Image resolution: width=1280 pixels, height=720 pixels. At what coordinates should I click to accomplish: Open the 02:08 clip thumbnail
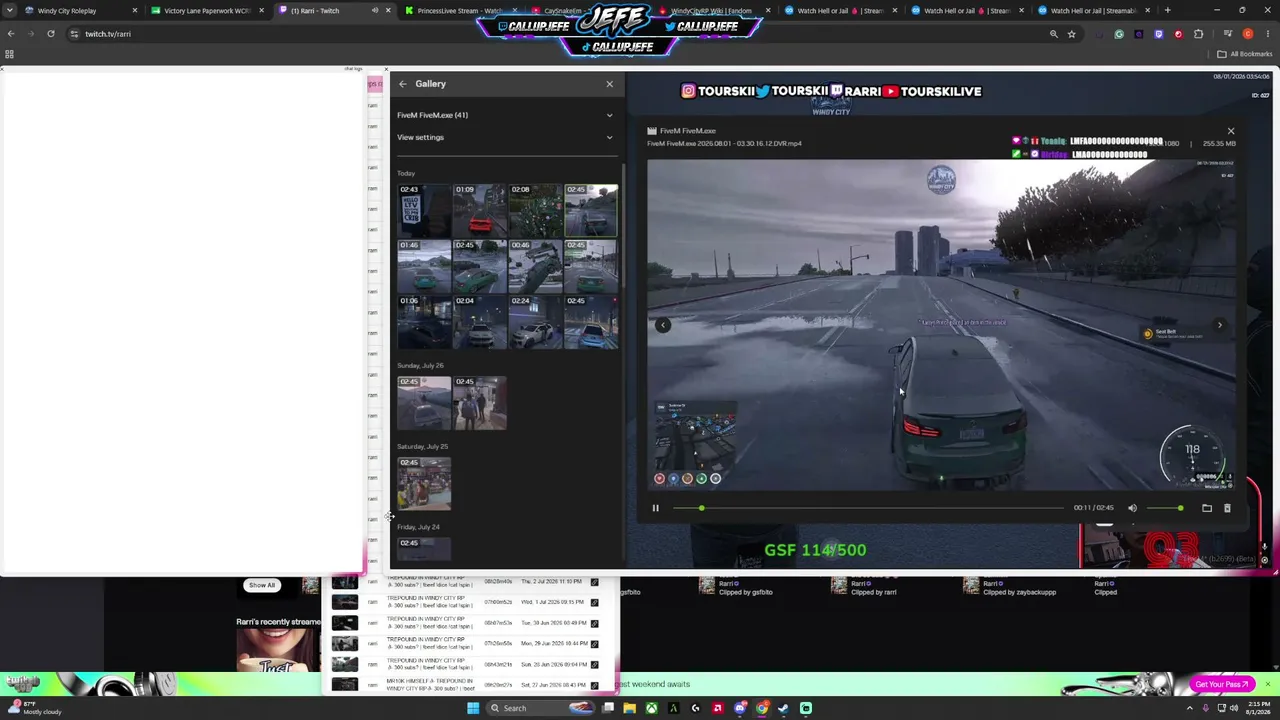tap(535, 209)
